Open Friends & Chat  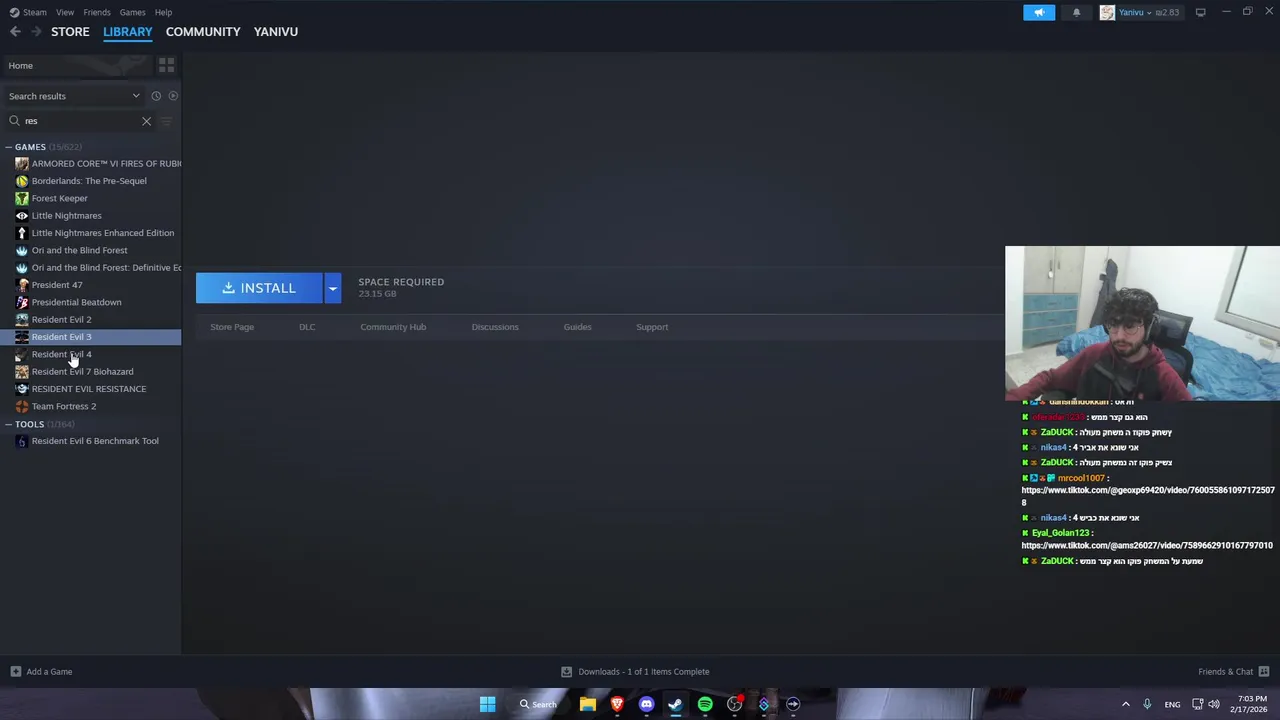click(1233, 672)
